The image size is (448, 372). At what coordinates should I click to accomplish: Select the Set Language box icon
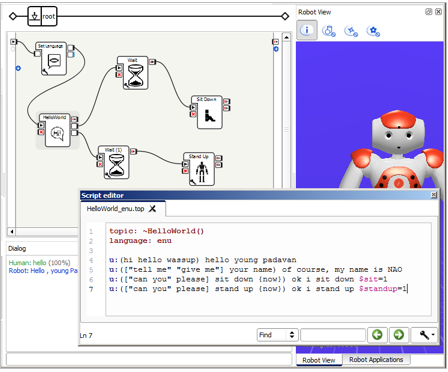point(54,61)
